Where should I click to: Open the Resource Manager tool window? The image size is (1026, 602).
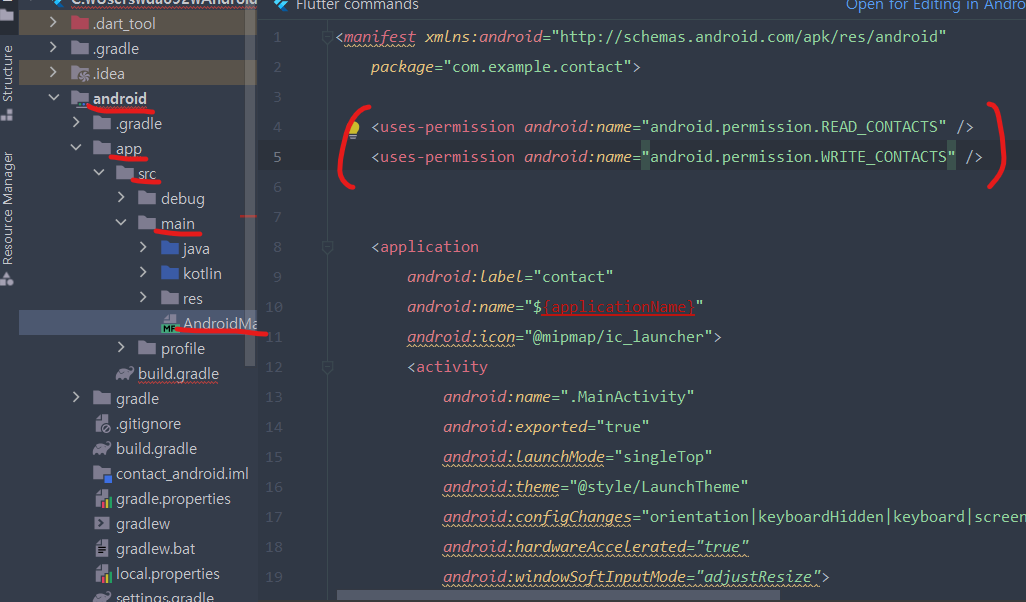(x=7, y=208)
